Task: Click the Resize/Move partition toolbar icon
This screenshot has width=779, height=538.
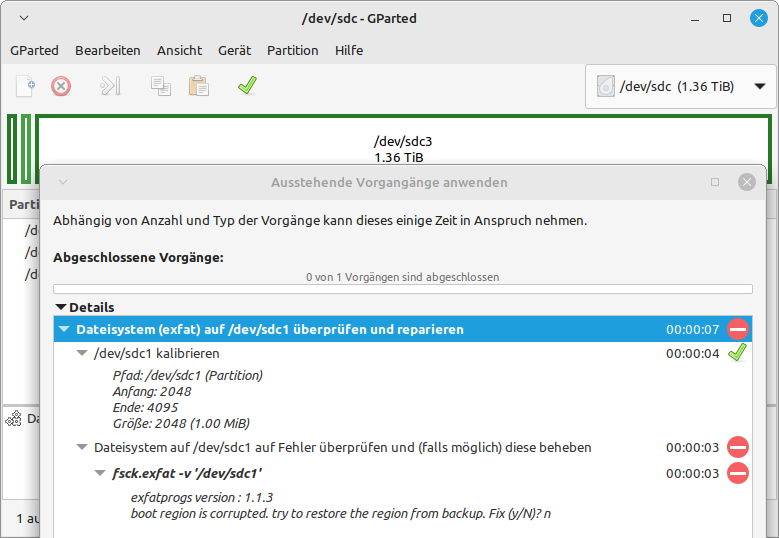Action: [x=110, y=86]
